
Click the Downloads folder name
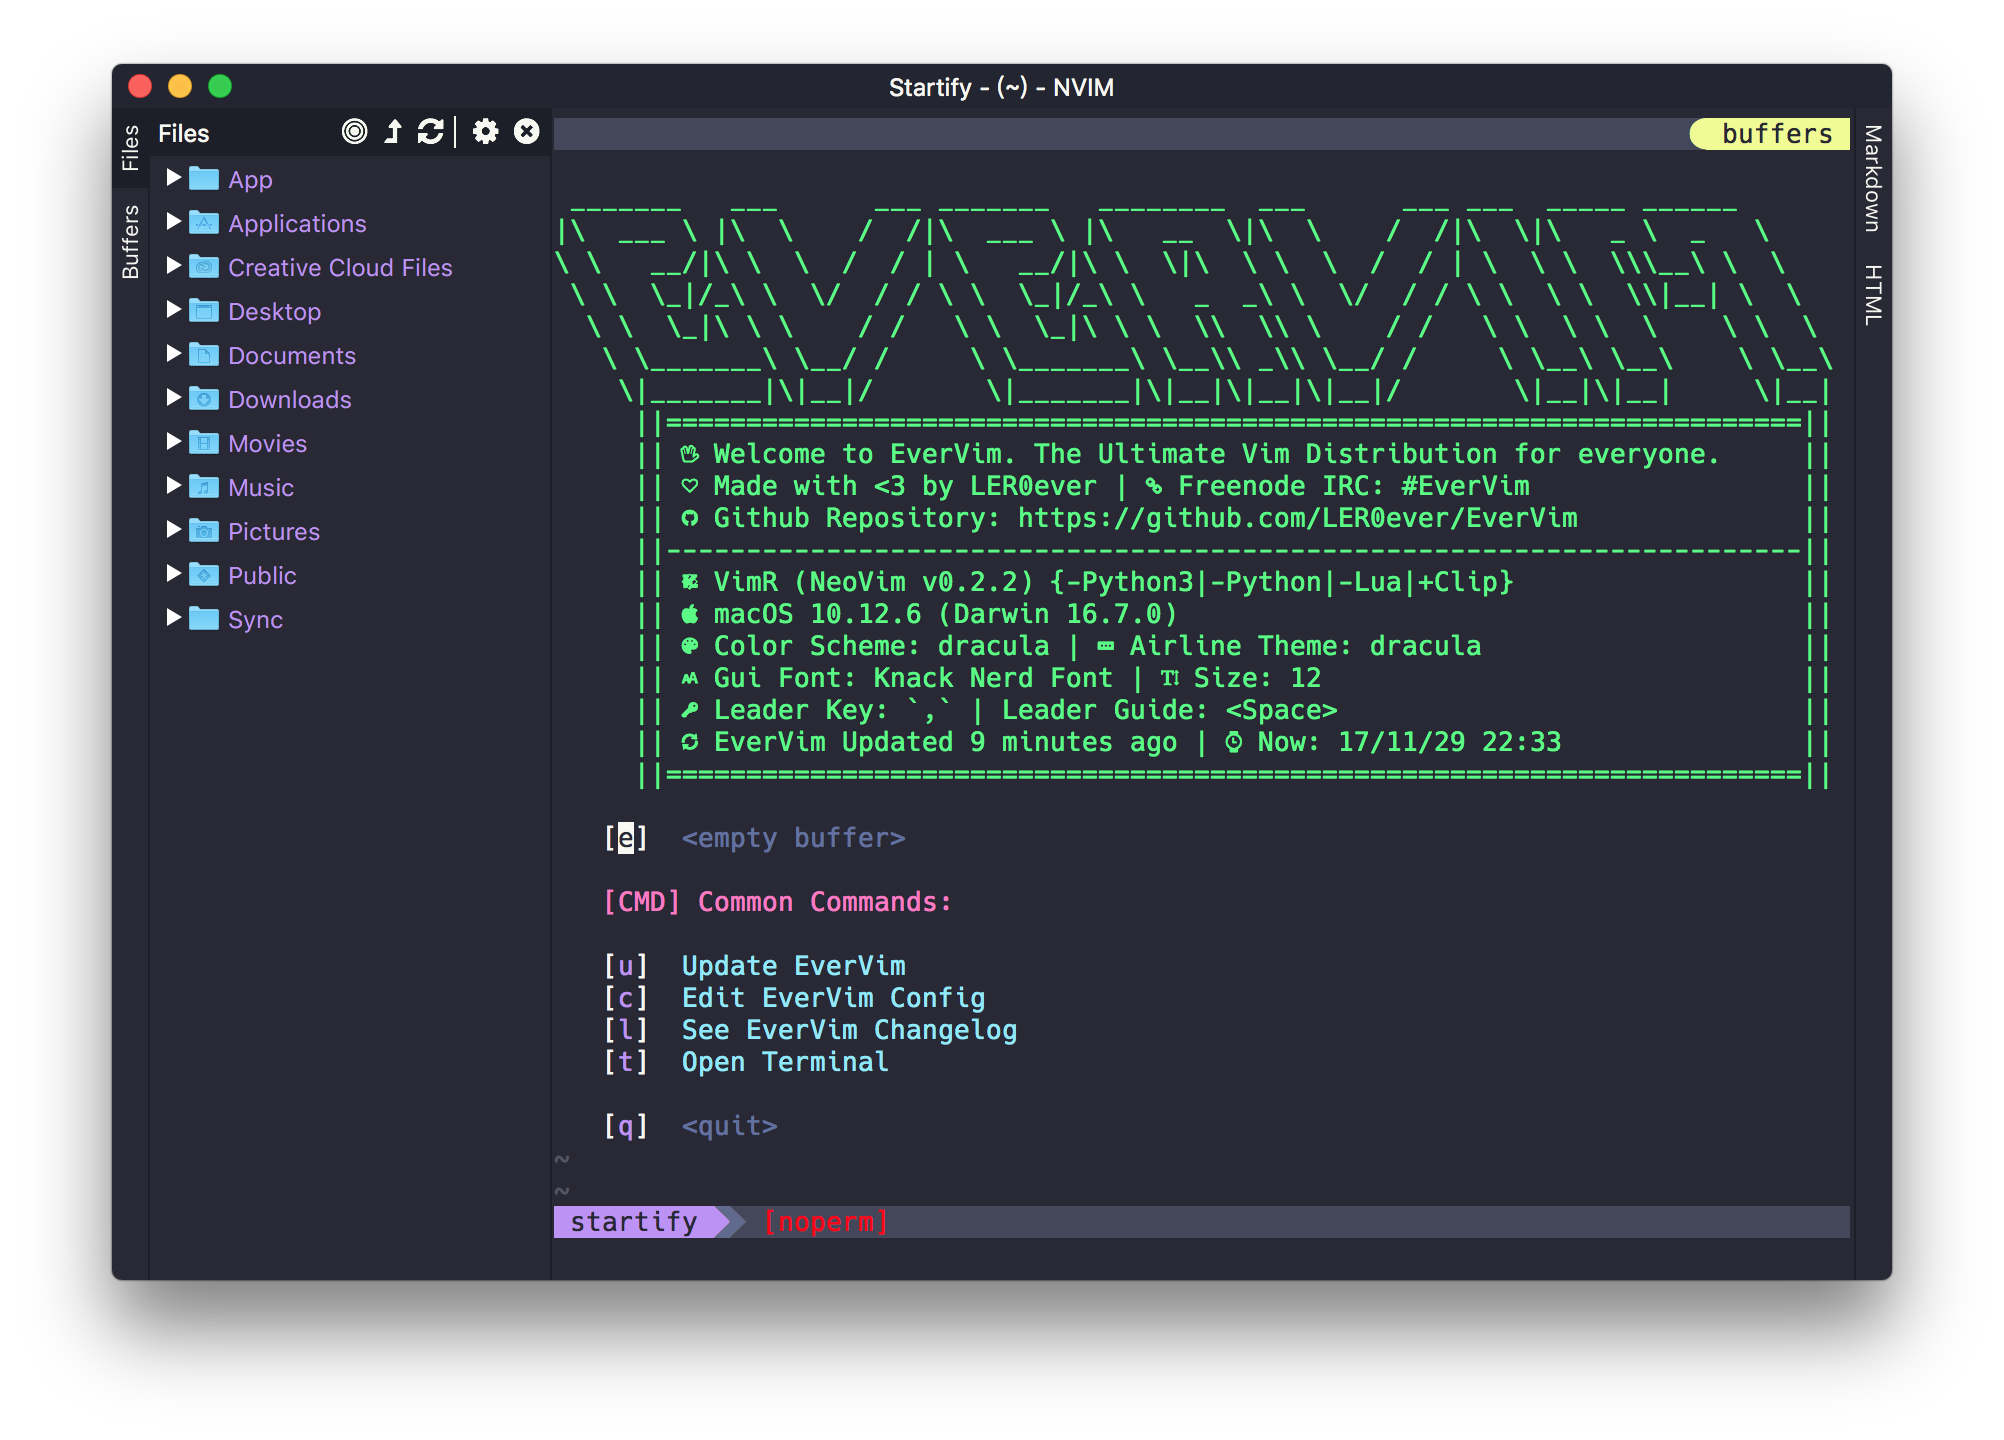tap(290, 399)
